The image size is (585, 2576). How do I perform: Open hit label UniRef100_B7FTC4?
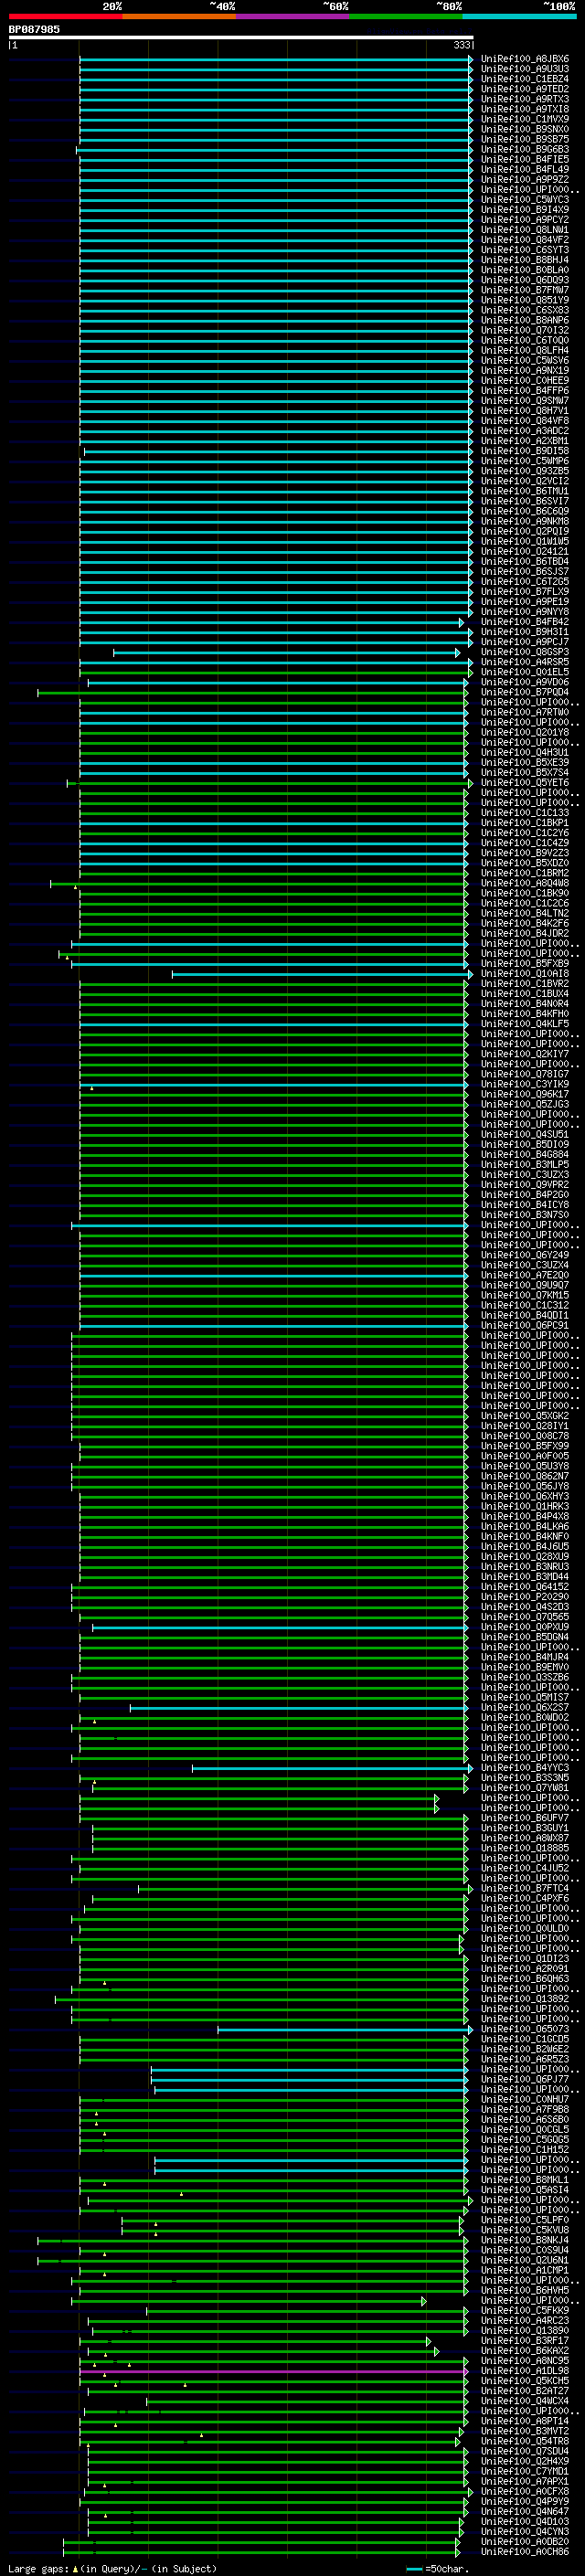[525, 1888]
